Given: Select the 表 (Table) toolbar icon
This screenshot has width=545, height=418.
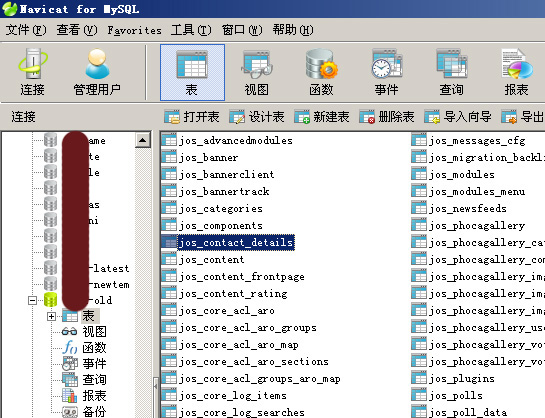Looking at the screenshot, I should tap(192, 72).
